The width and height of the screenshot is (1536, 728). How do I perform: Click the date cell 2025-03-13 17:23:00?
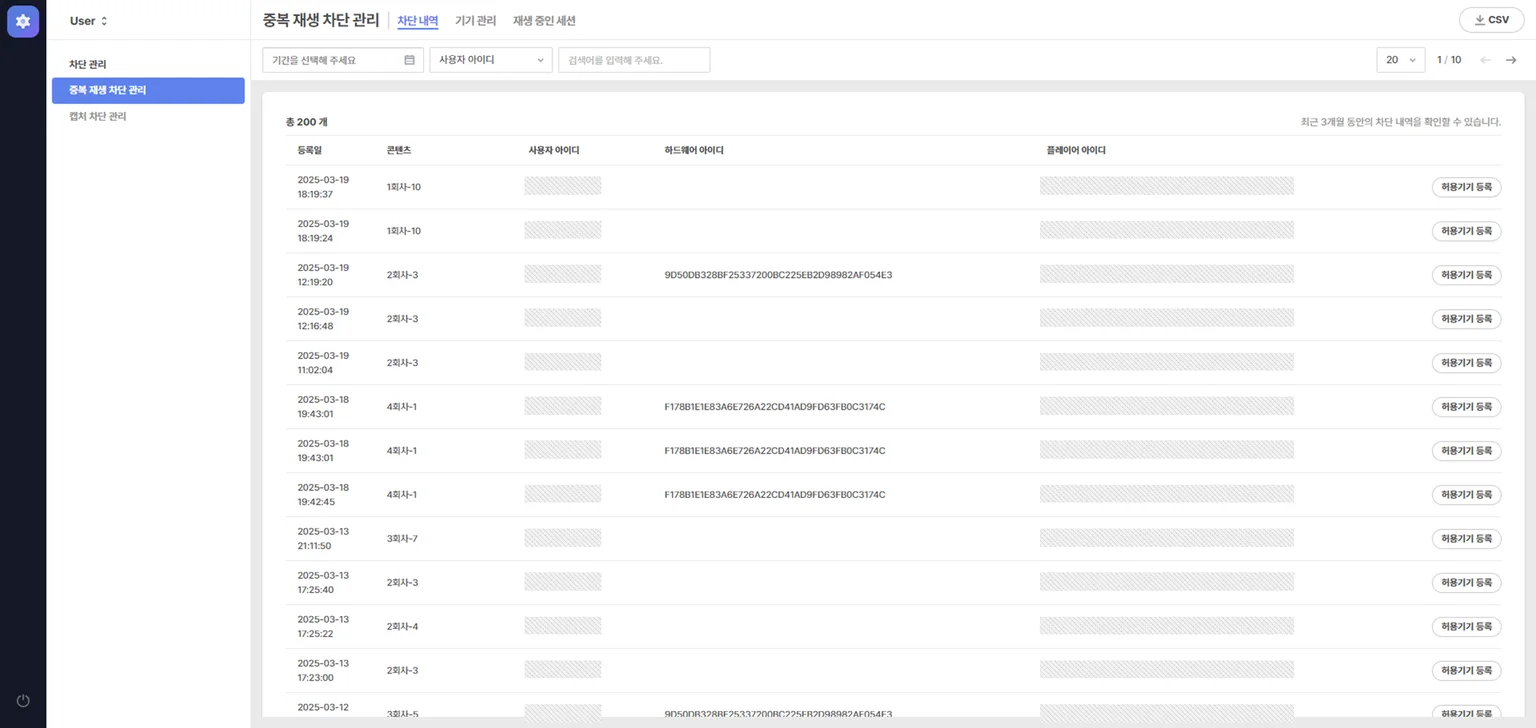[x=323, y=671]
